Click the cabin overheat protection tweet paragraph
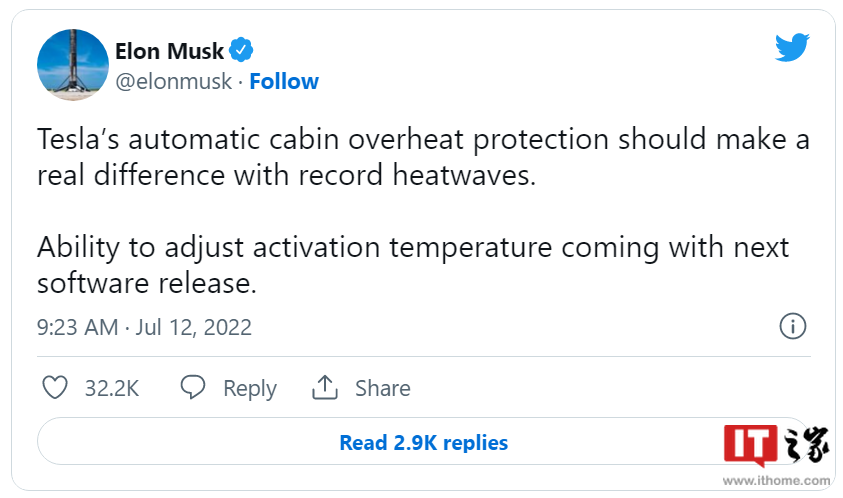This screenshot has width=843, height=498. (423, 140)
